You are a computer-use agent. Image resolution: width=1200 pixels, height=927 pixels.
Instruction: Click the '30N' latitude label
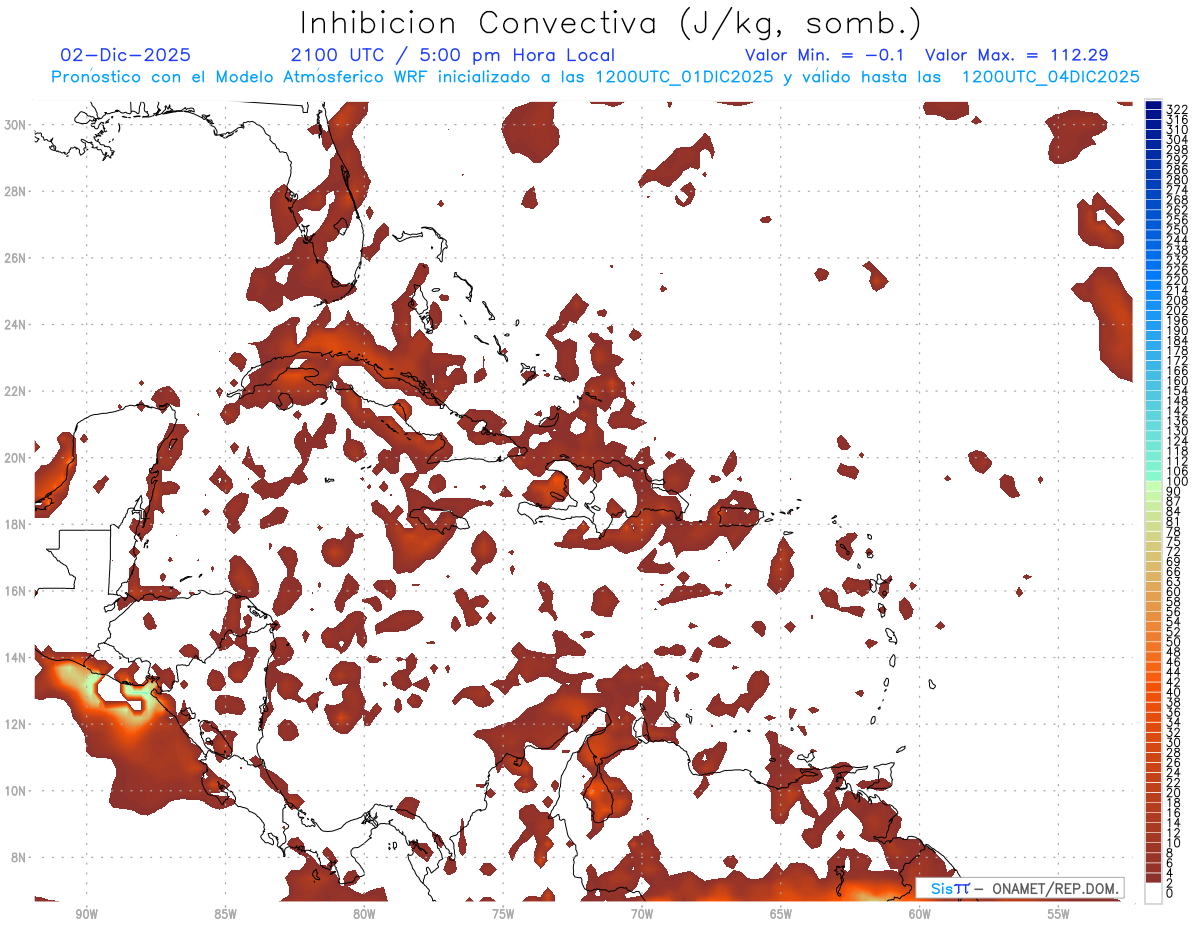coord(15,124)
